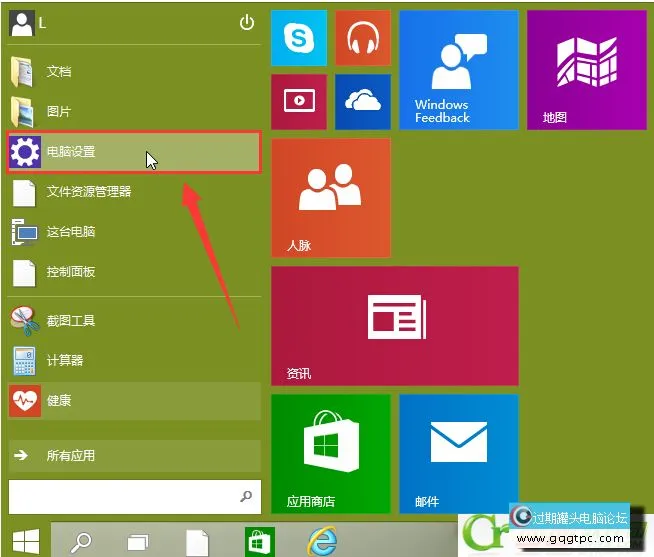Click the power button icon
The width and height of the screenshot is (654, 557).
coord(247,22)
